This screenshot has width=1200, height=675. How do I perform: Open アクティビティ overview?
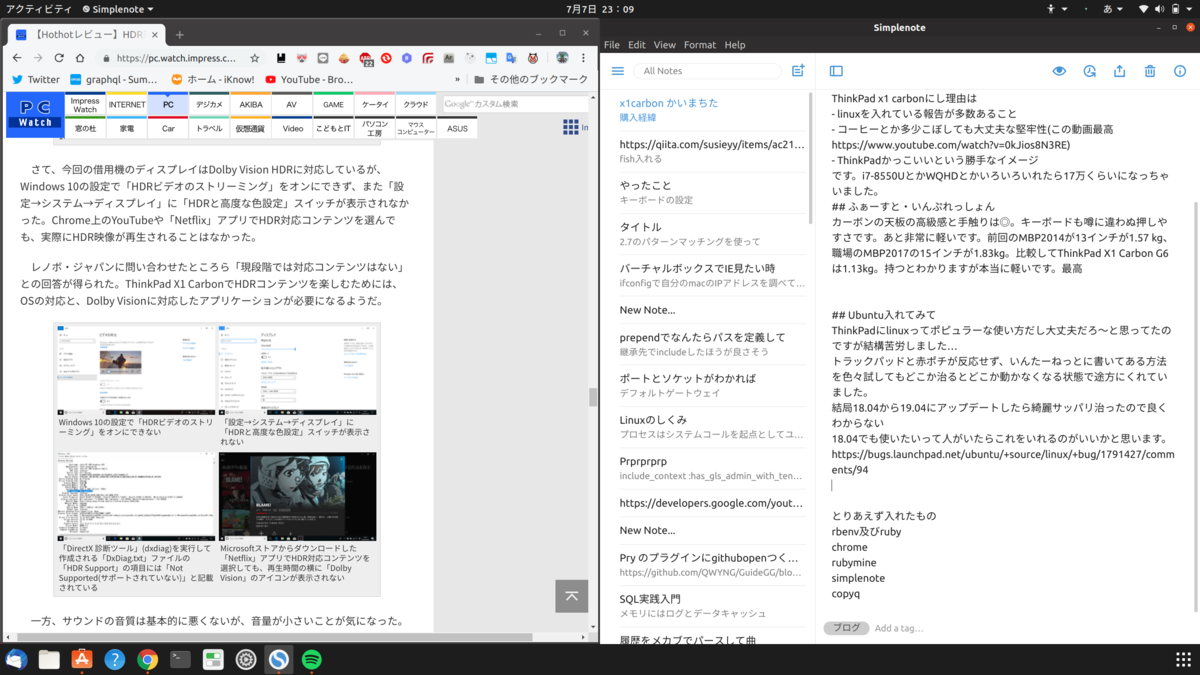(x=39, y=9)
